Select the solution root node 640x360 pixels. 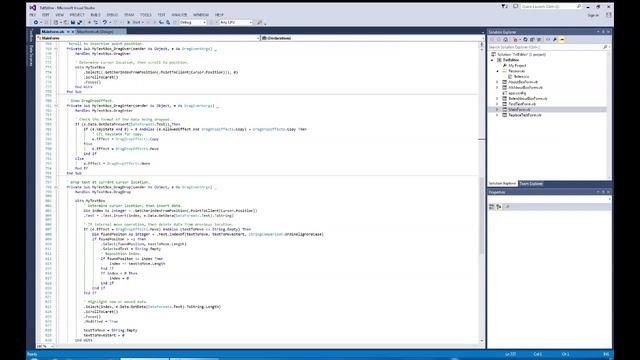tap(521, 54)
